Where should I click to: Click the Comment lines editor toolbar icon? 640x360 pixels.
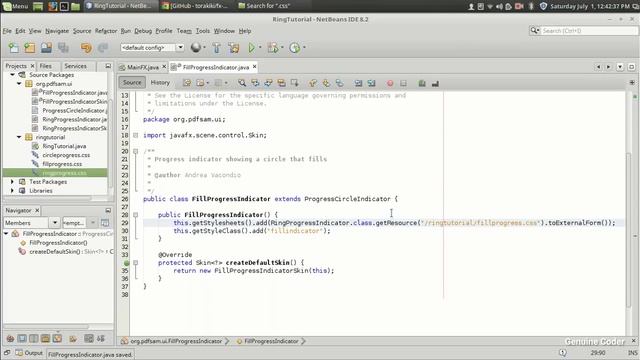422,83
